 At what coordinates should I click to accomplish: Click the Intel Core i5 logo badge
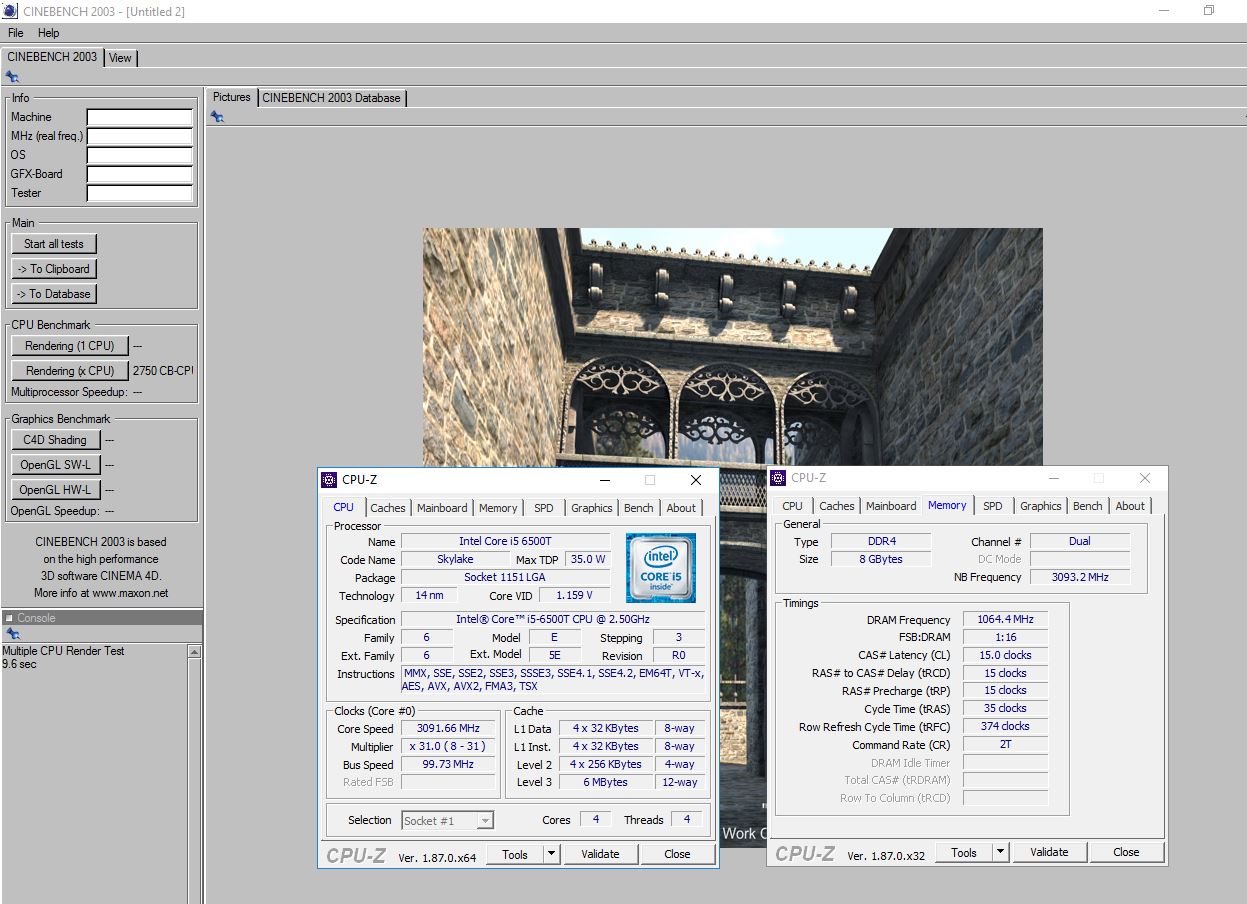[661, 568]
